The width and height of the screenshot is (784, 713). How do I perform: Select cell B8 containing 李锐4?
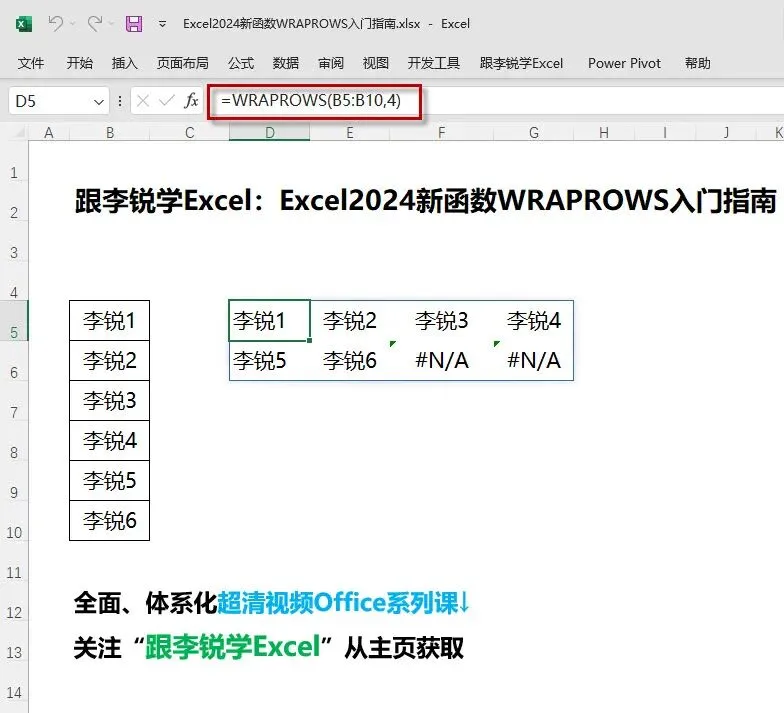point(110,440)
